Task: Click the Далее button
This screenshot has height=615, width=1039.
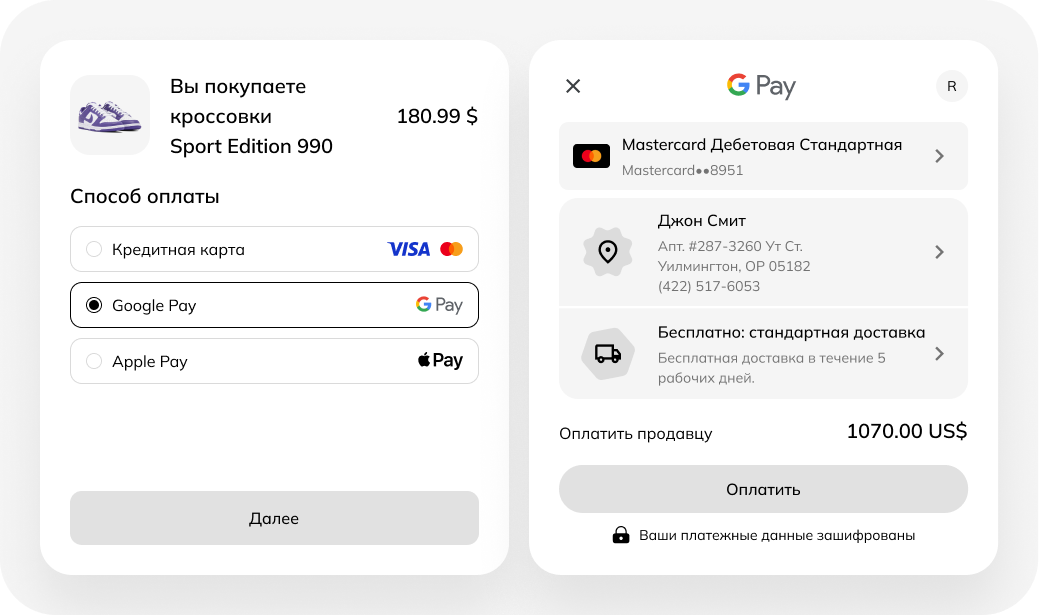Action: coord(274,518)
